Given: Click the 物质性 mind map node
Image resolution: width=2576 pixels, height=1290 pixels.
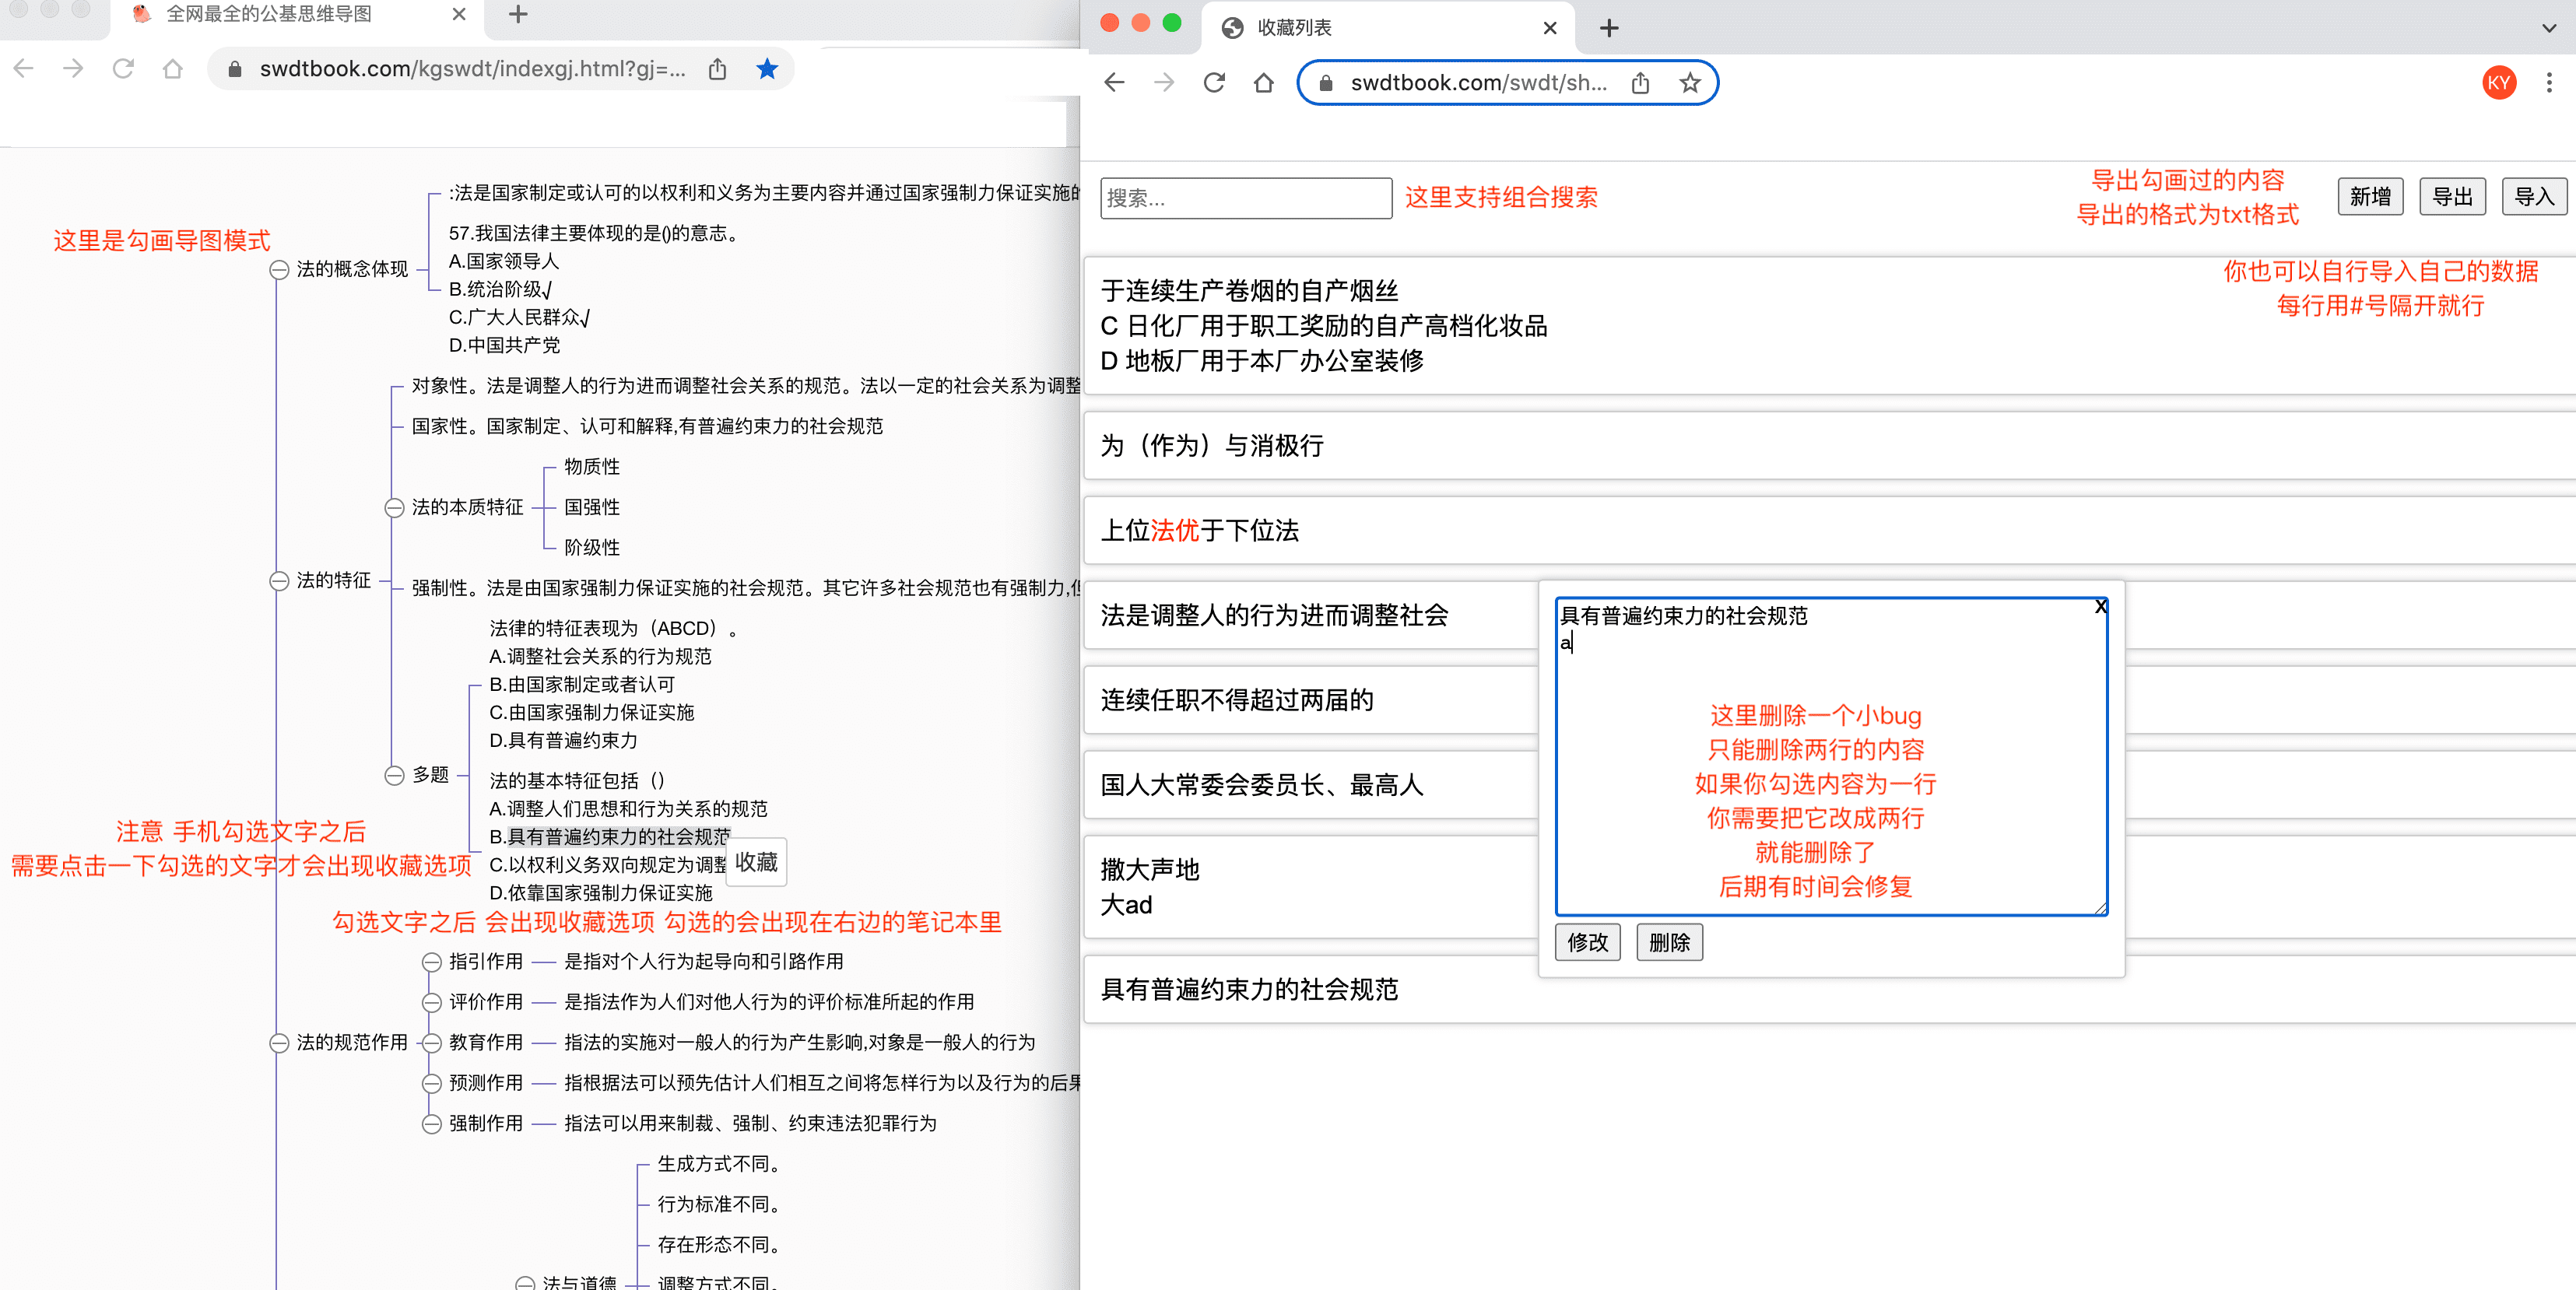Looking at the screenshot, I should pos(592,467).
